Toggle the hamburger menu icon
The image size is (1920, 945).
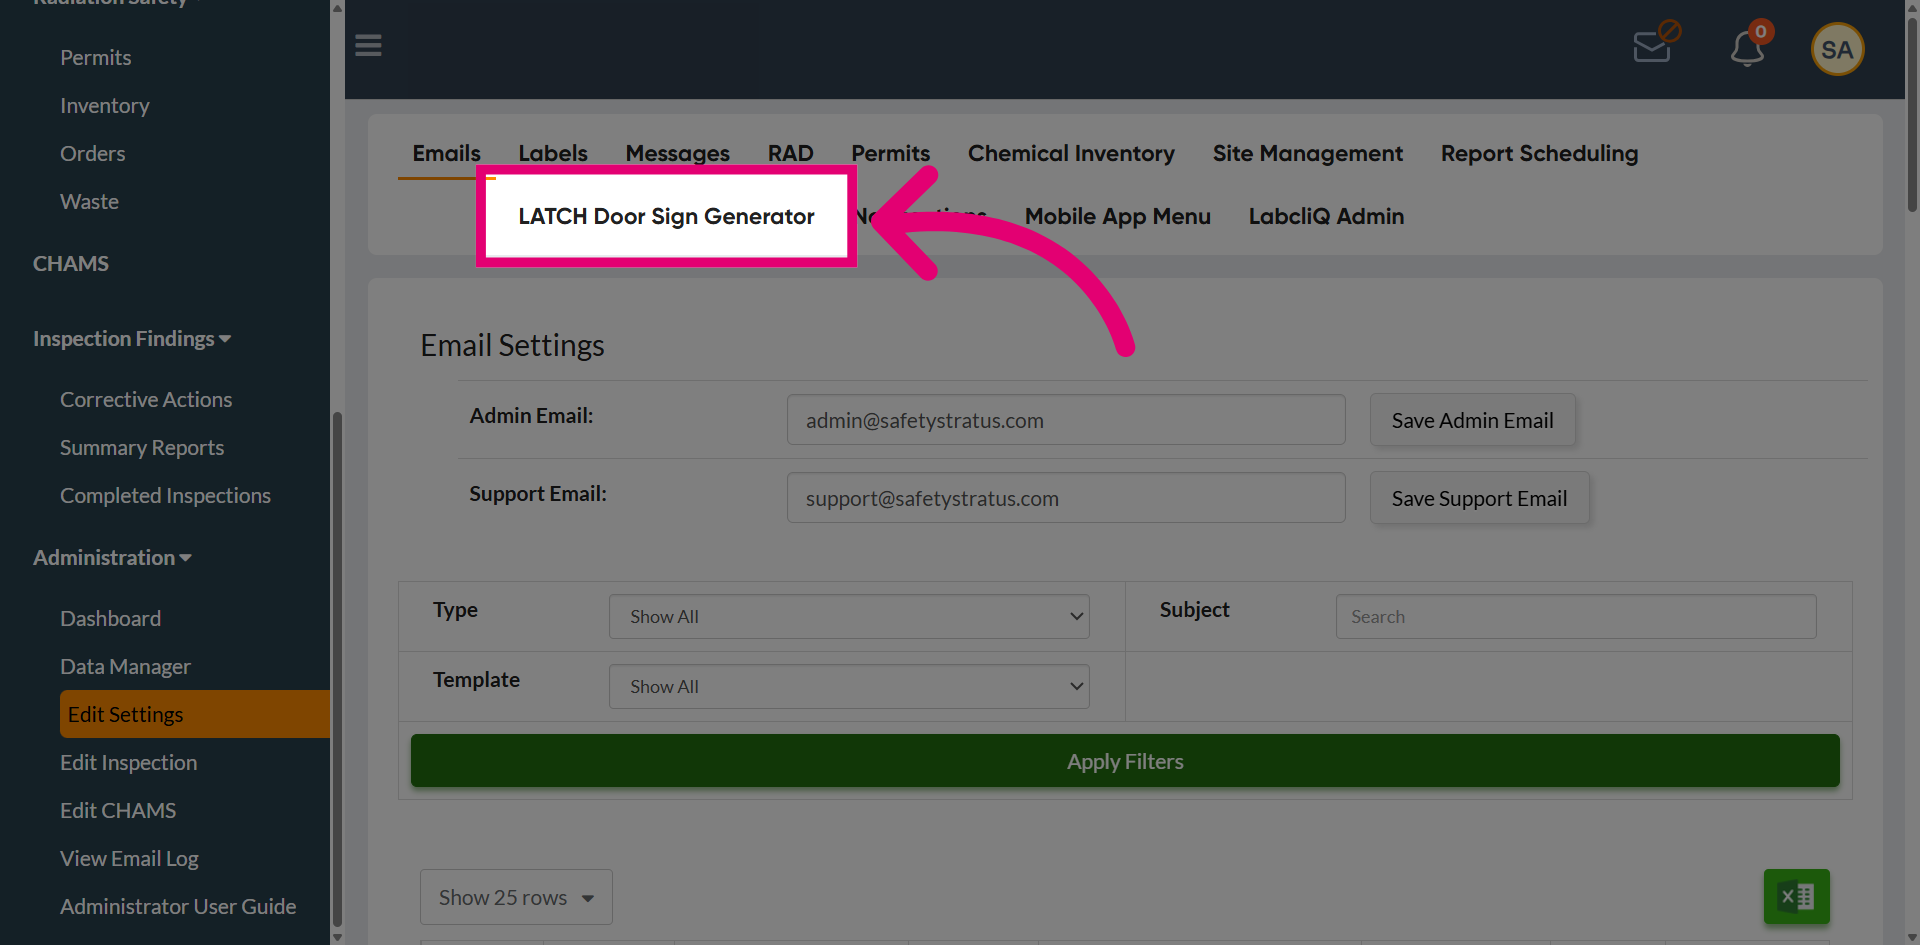click(368, 46)
